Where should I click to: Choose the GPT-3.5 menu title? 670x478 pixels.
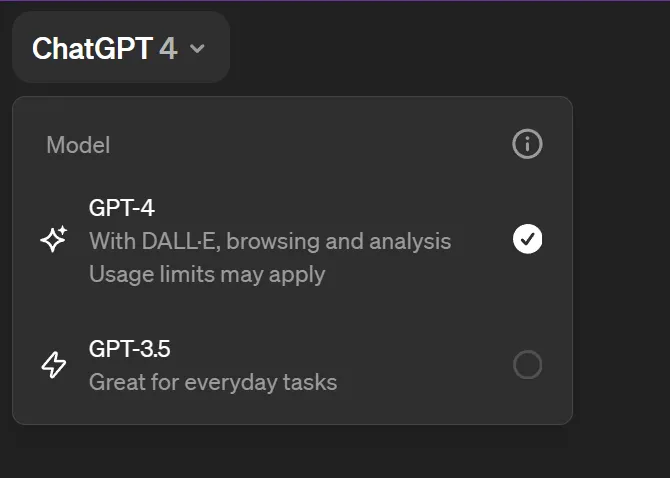pyautogui.click(x=130, y=349)
